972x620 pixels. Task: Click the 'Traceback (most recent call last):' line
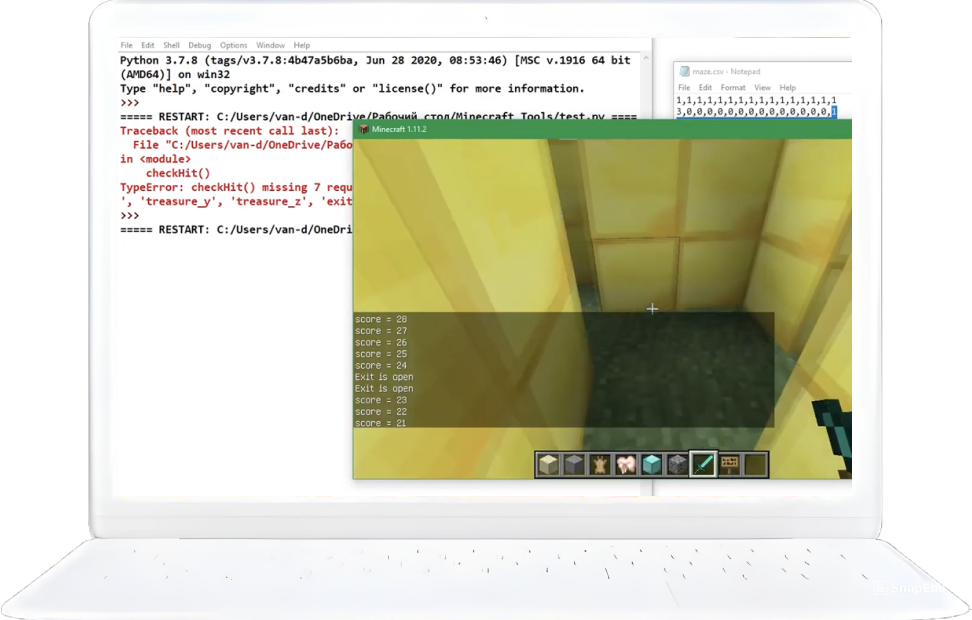[229, 131]
